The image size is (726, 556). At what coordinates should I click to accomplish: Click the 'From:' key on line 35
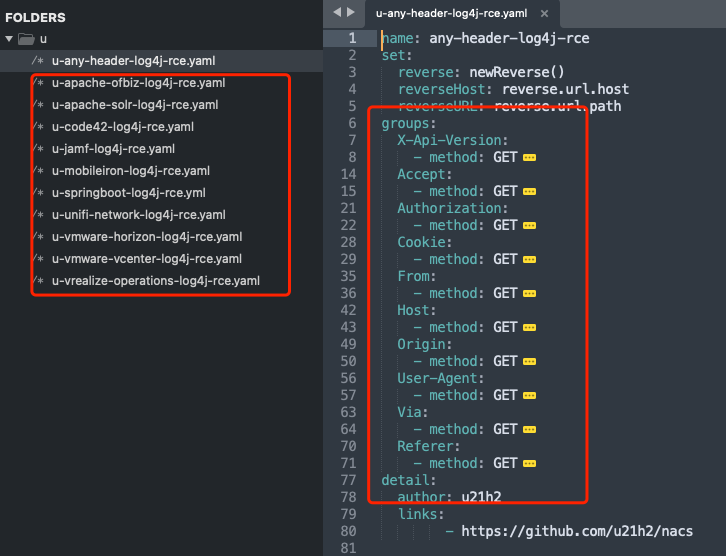click(x=417, y=276)
